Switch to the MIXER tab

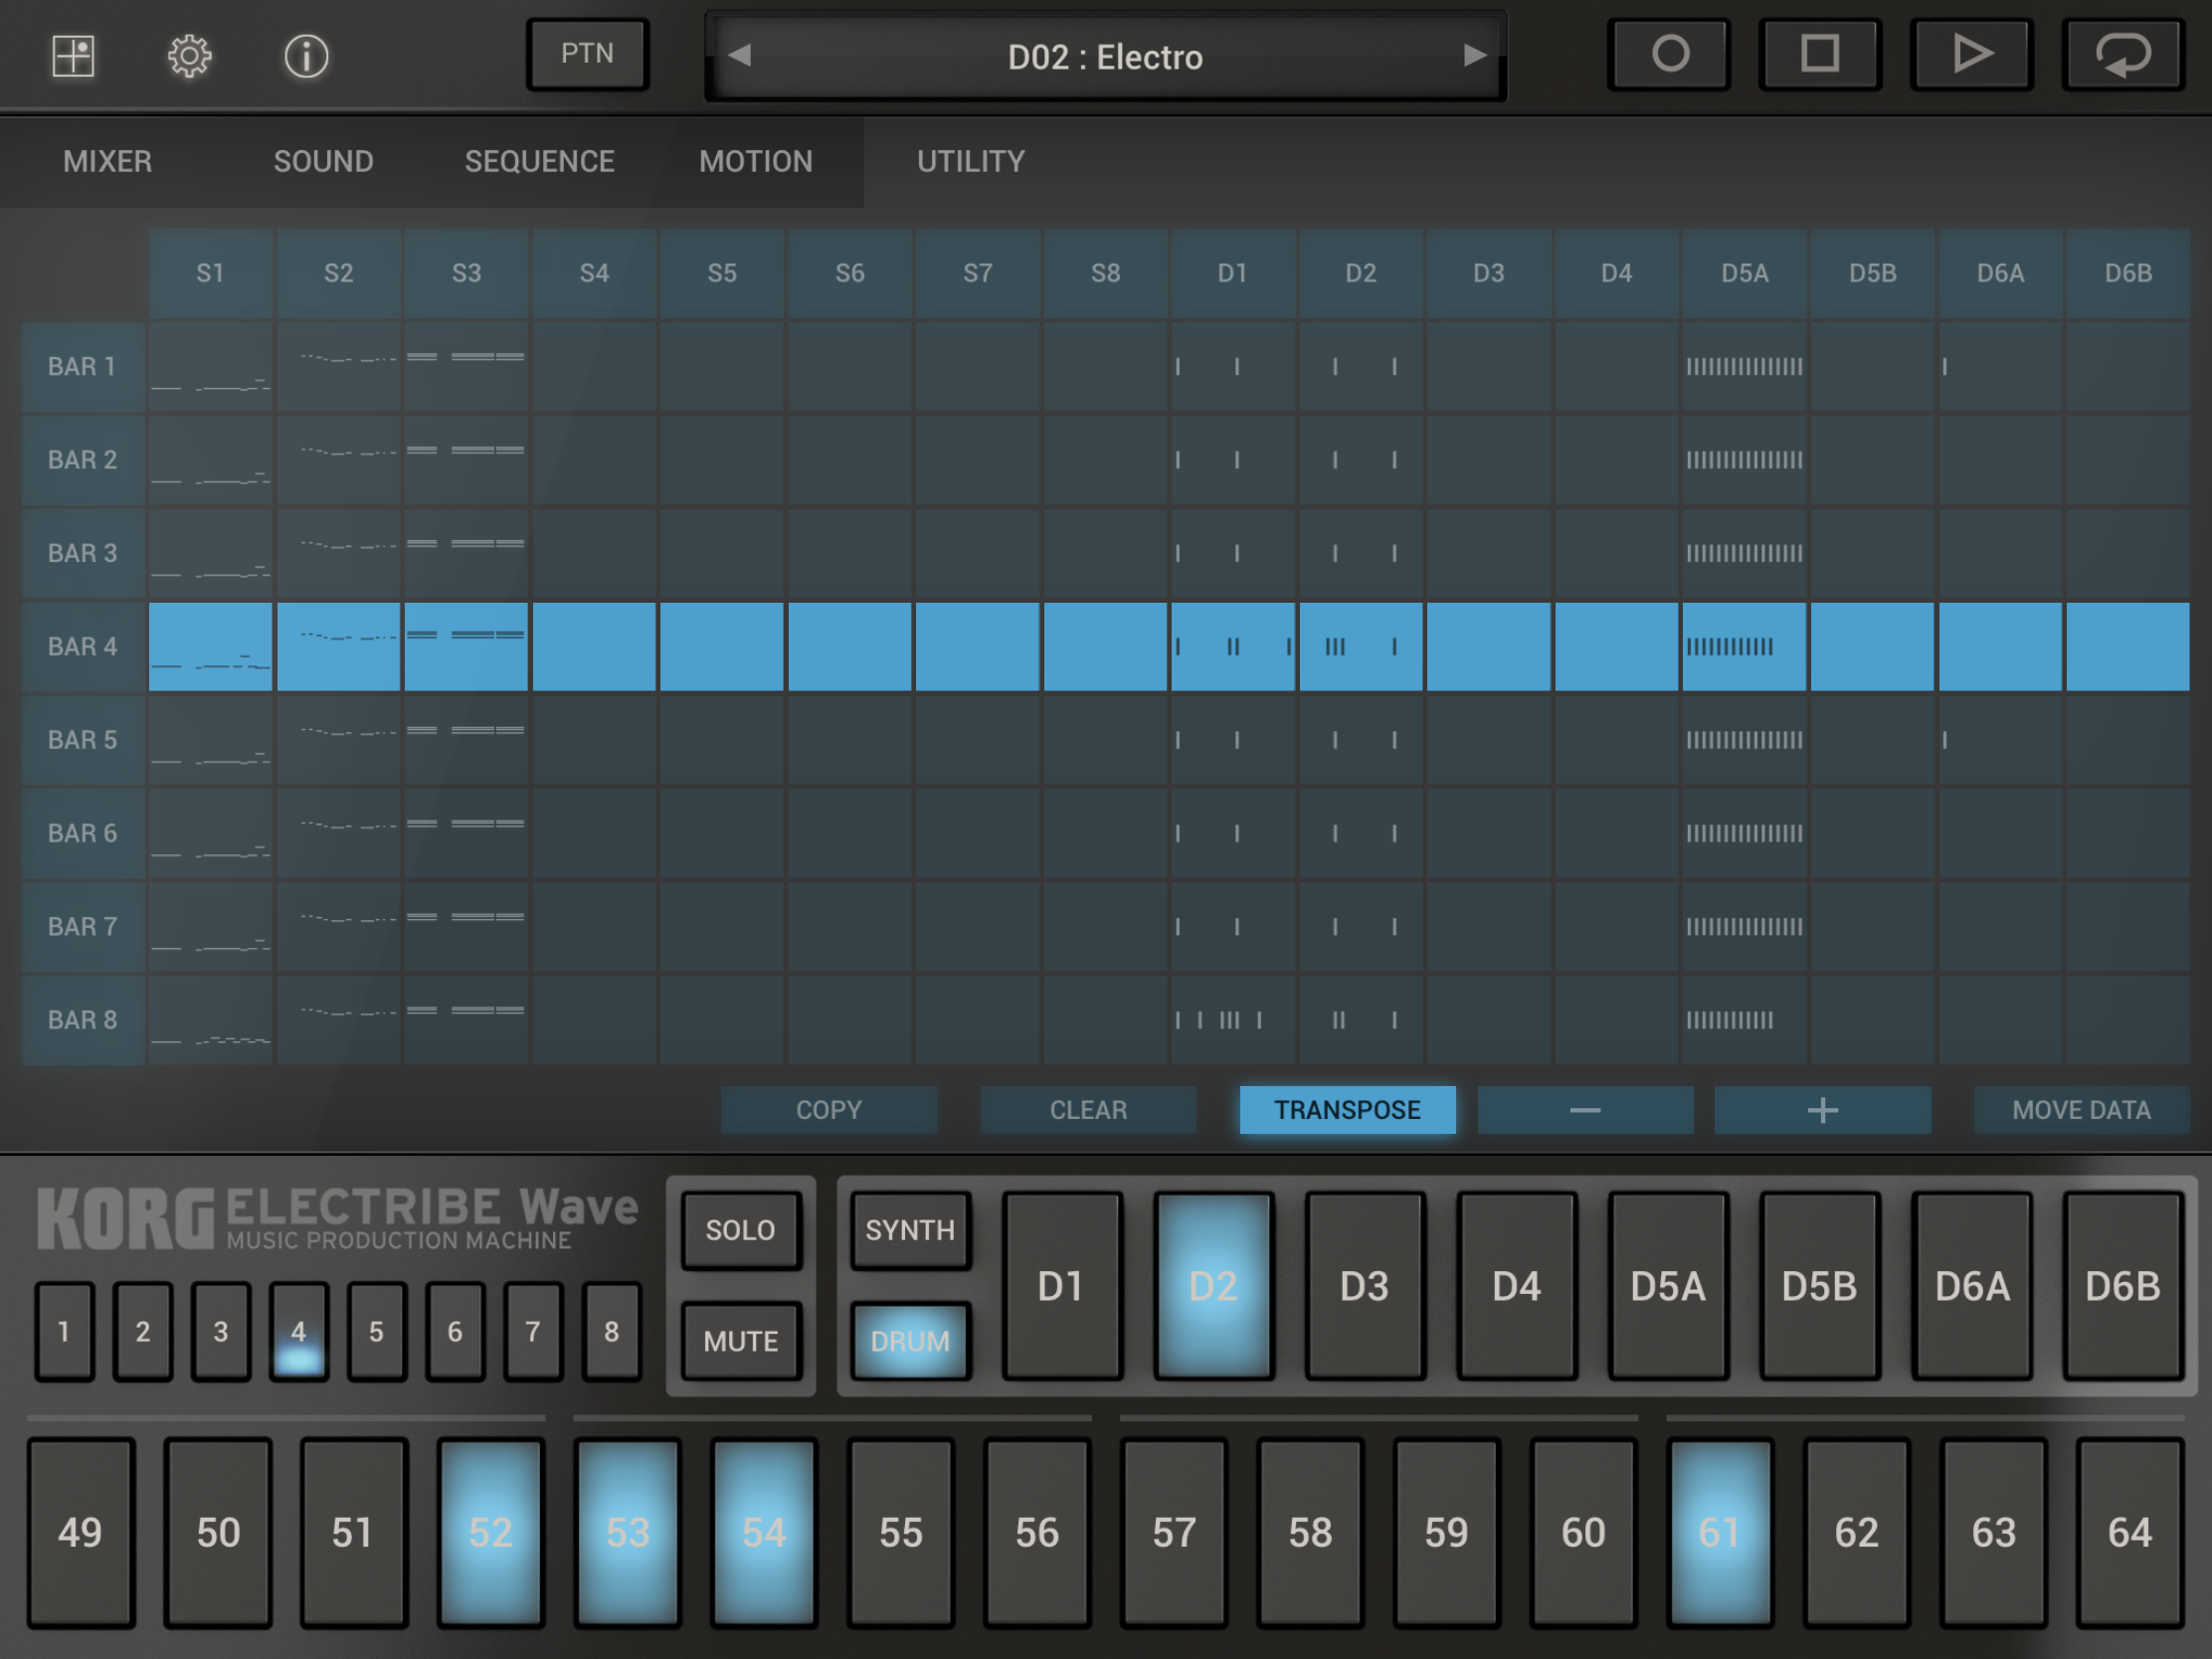tap(108, 161)
